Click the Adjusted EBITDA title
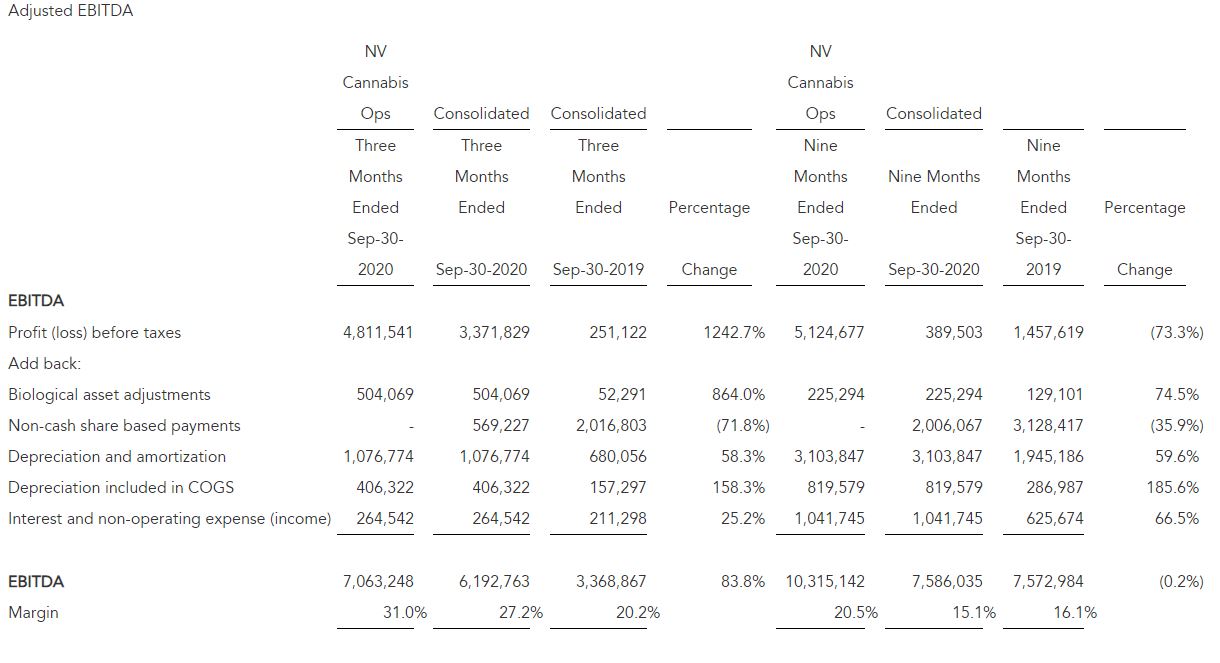 click(70, 11)
